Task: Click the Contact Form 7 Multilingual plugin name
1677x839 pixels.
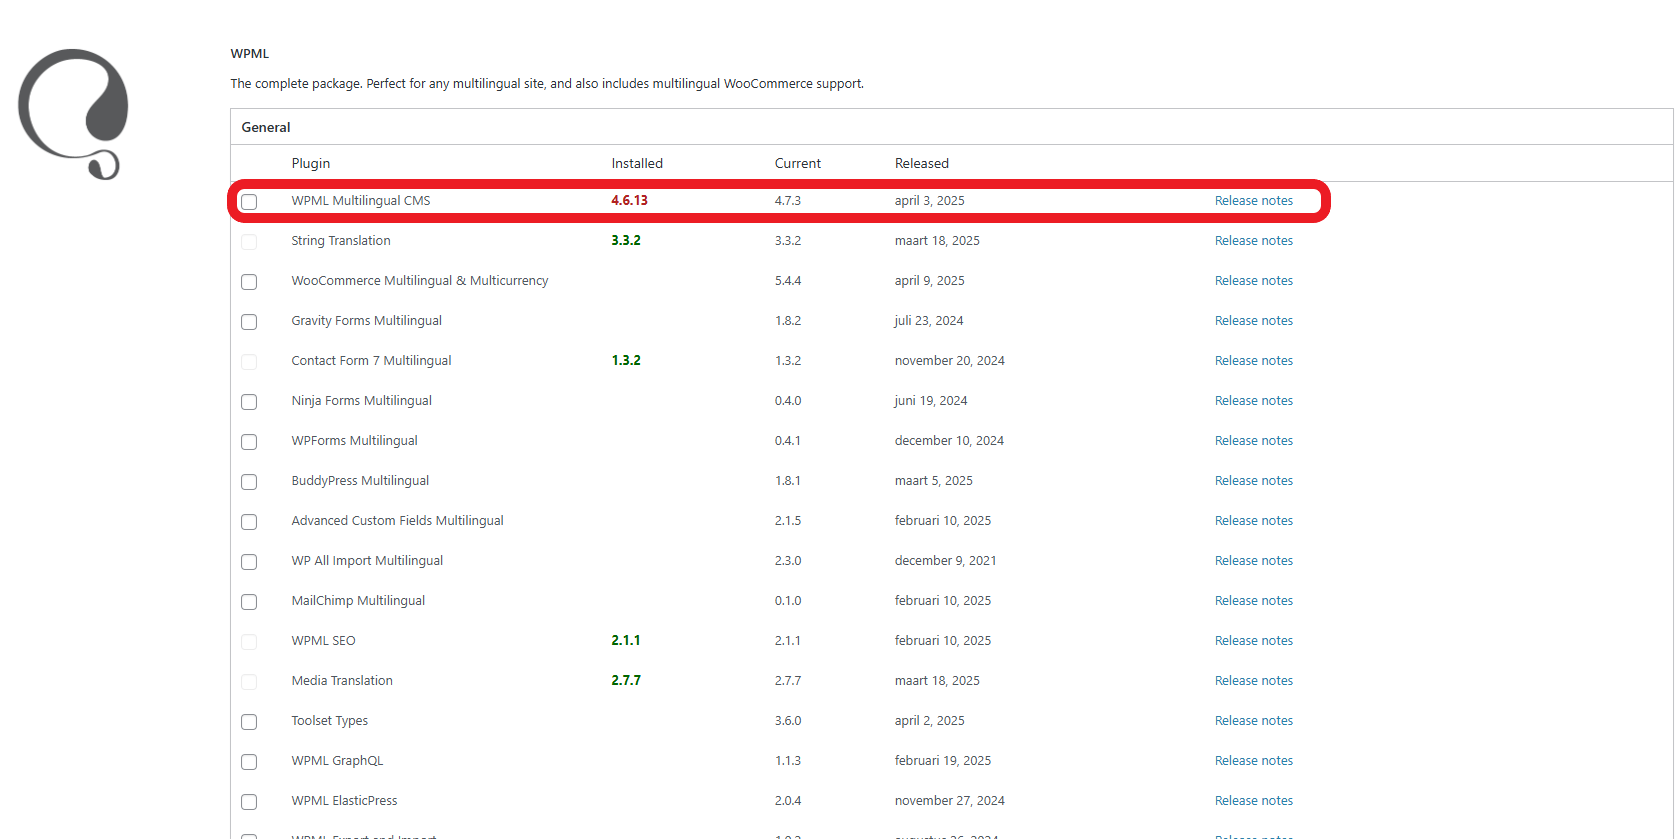Action: coord(371,361)
